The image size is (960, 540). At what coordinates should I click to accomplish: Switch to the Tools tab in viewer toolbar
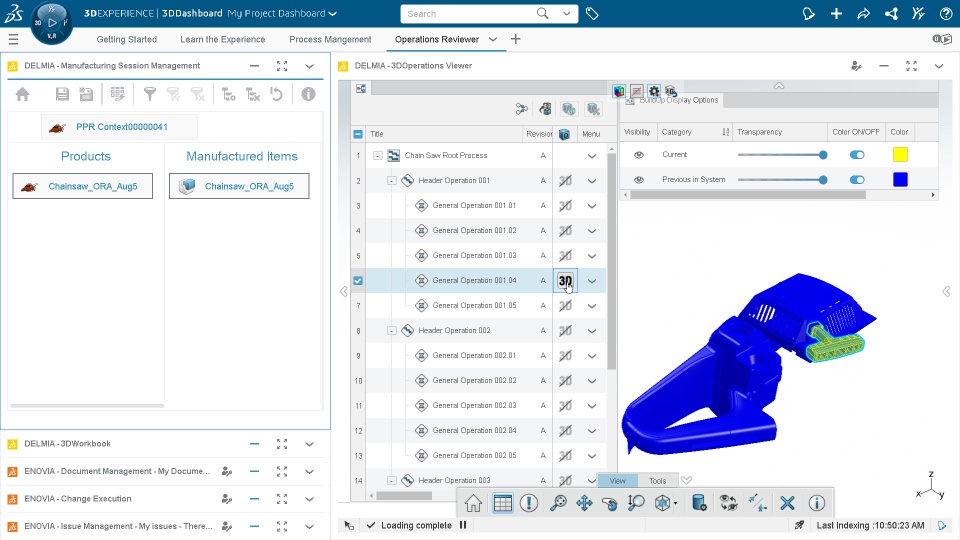coord(658,481)
